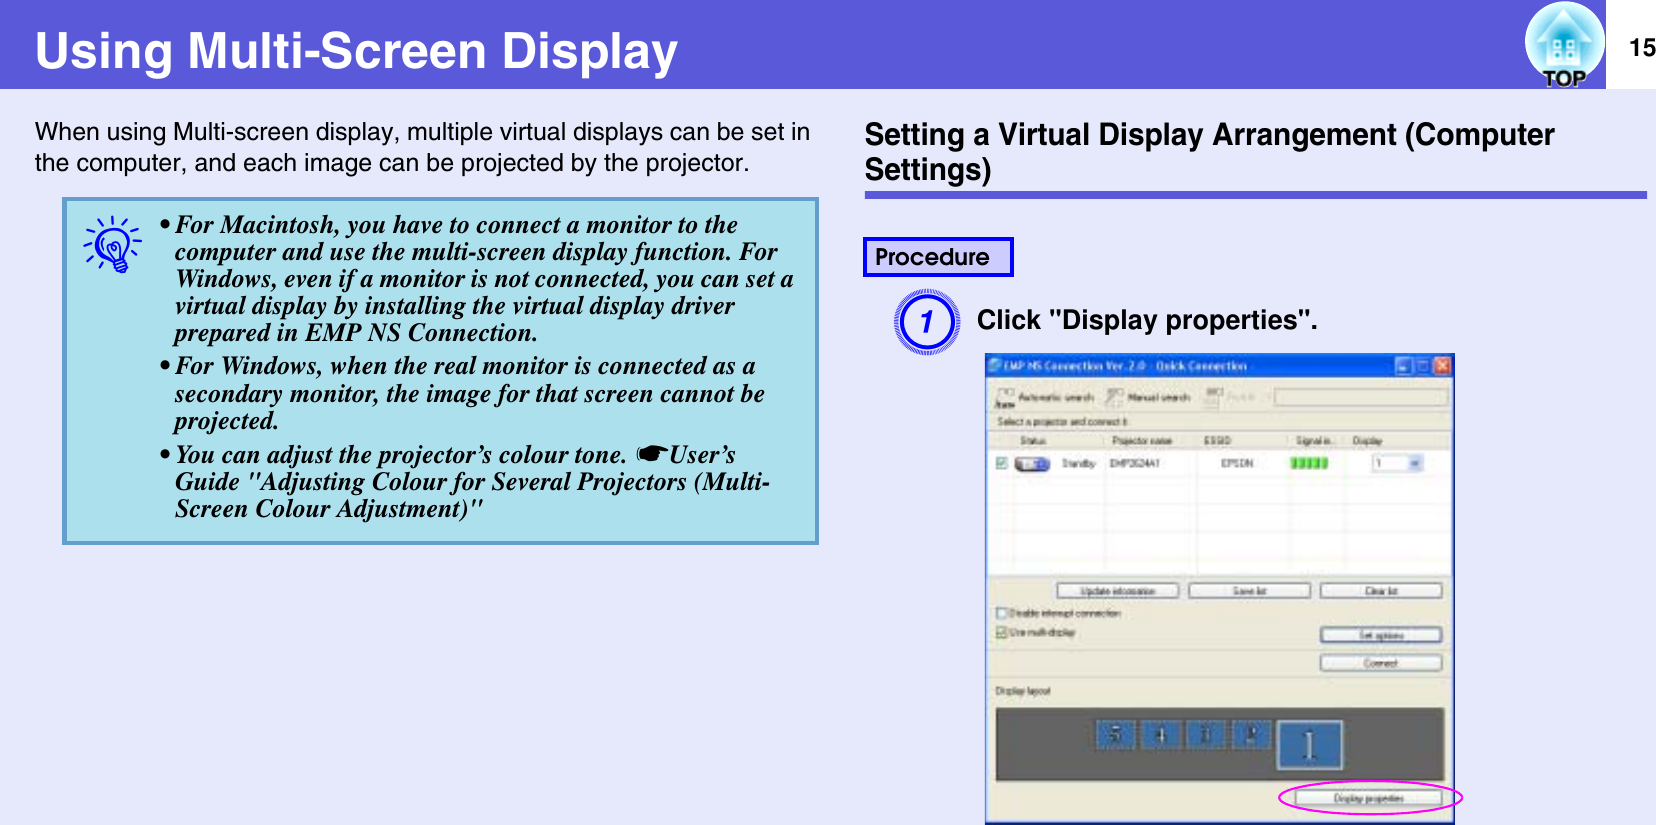Click the Save list button
Image resolution: width=1656 pixels, height=825 pixels.
point(1249,591)
